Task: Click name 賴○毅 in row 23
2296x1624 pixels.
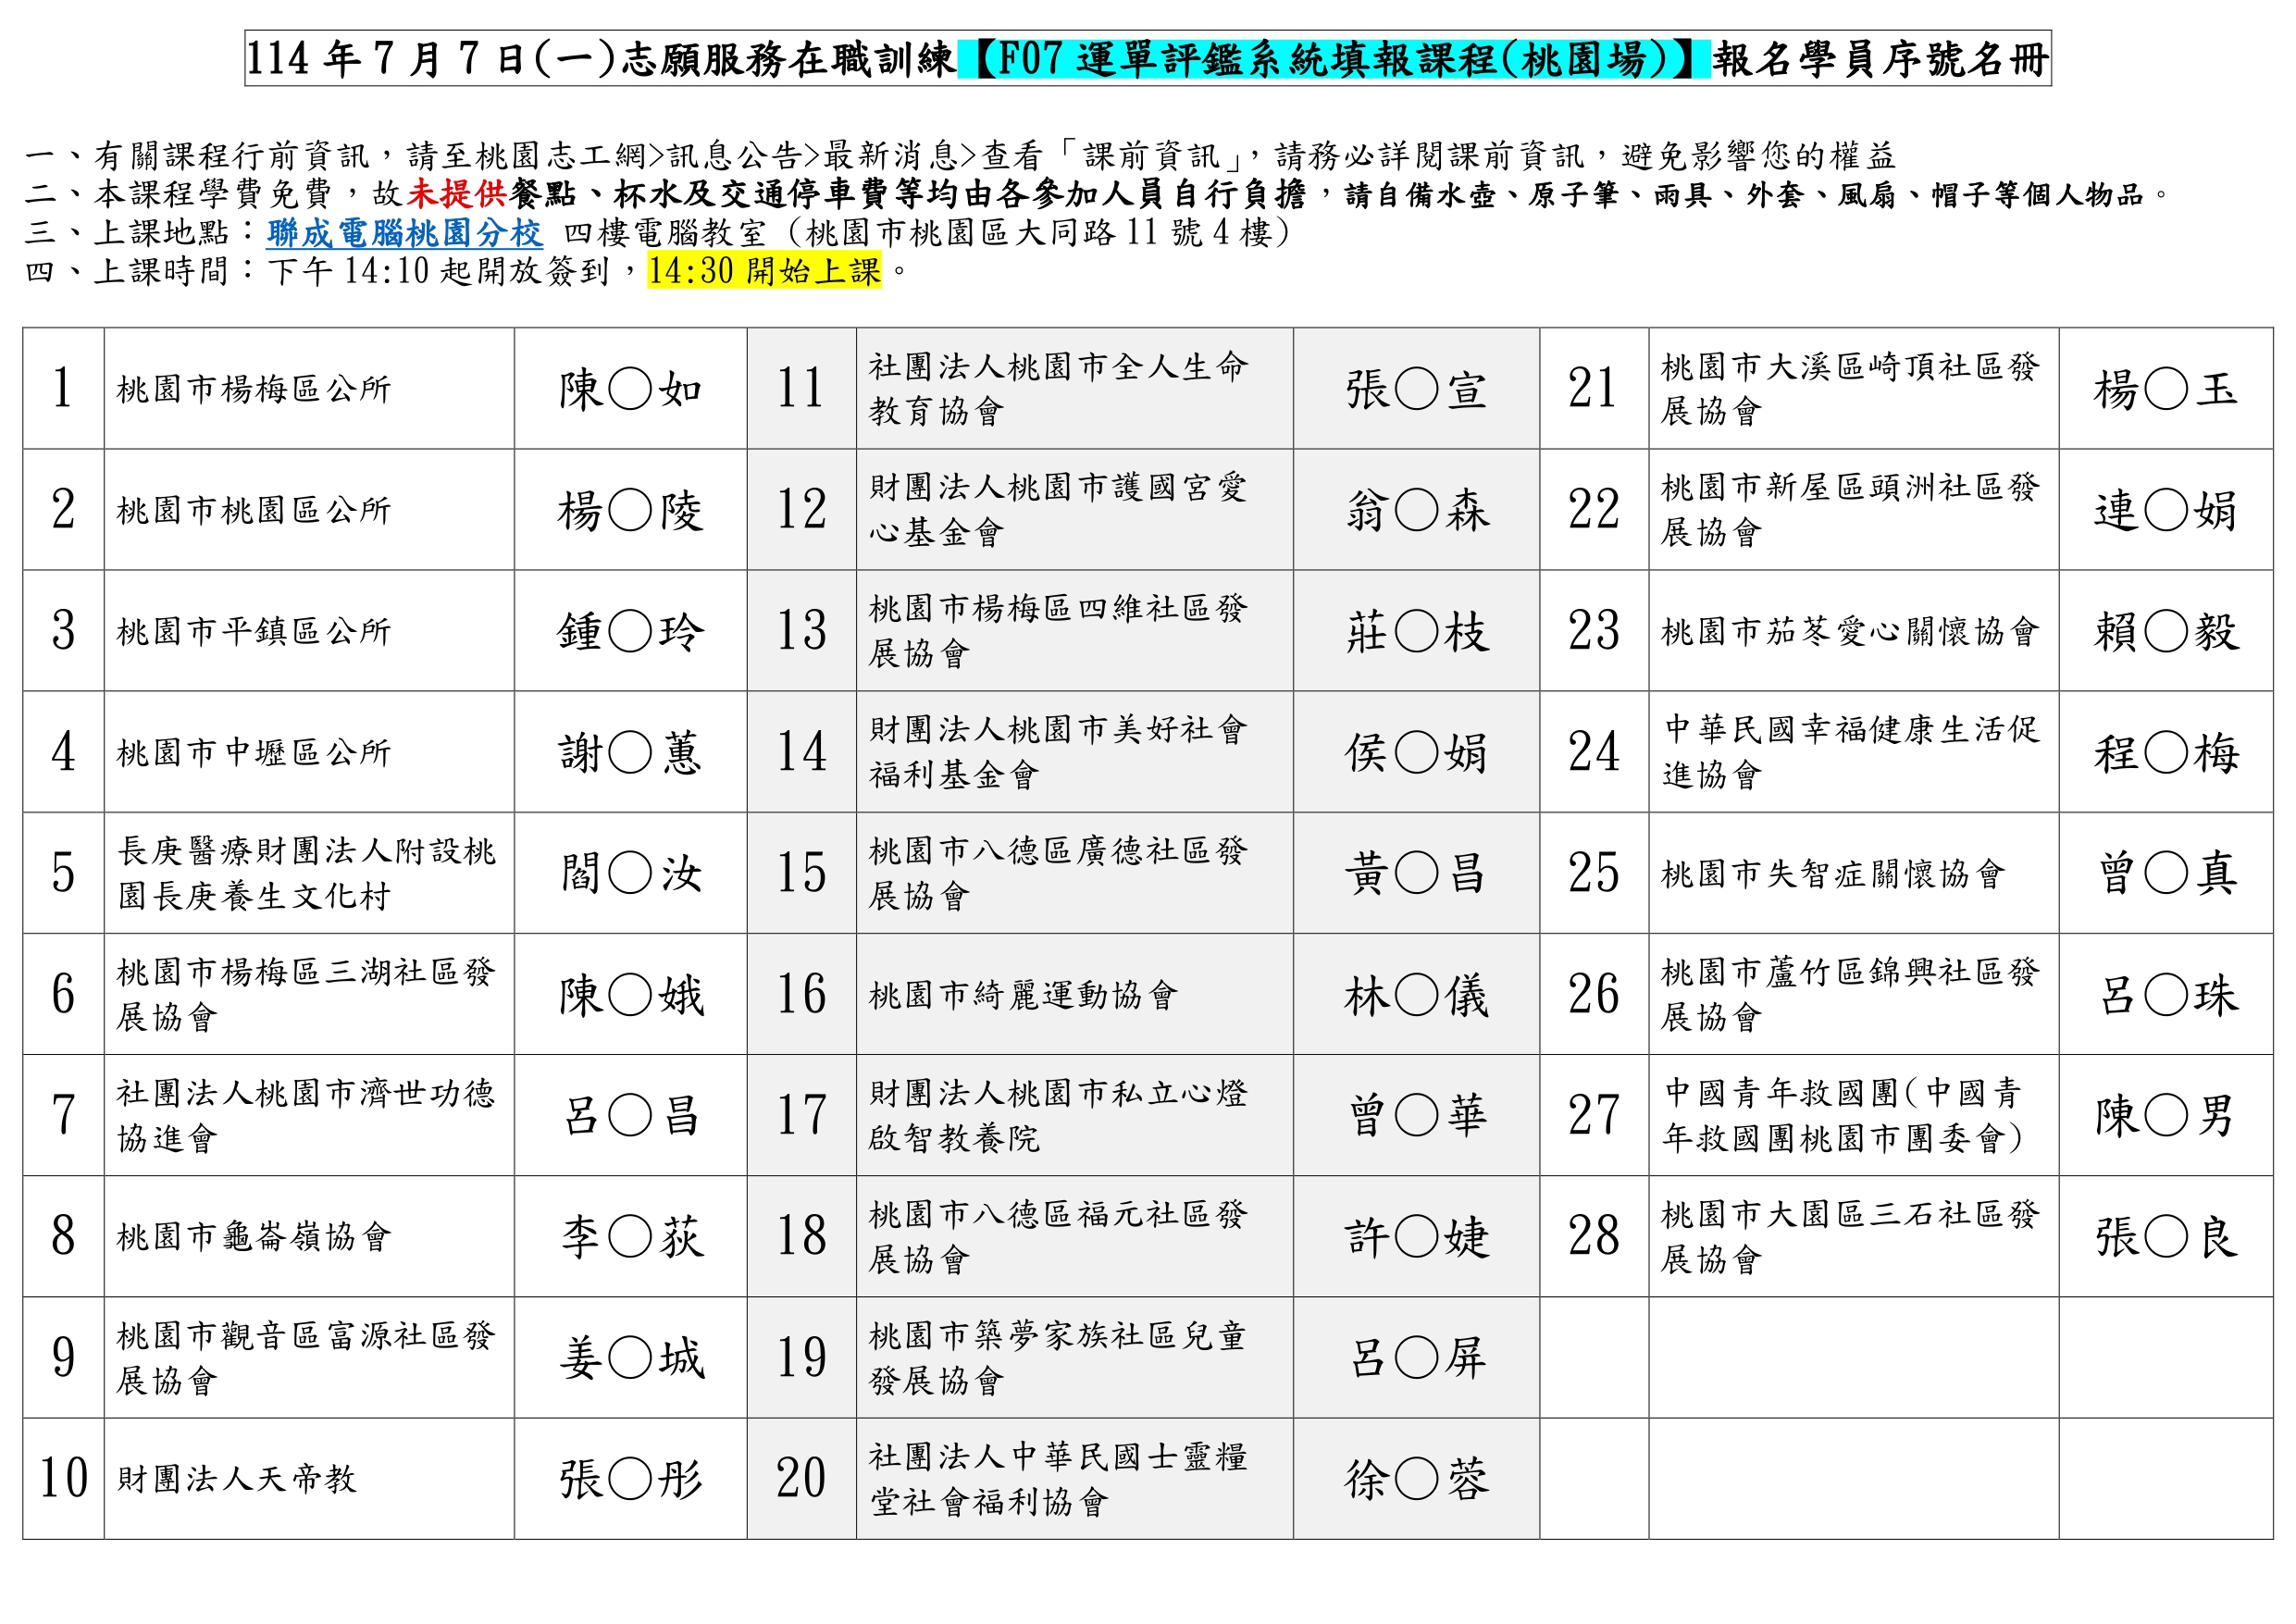Action: tap(2166, 632)
